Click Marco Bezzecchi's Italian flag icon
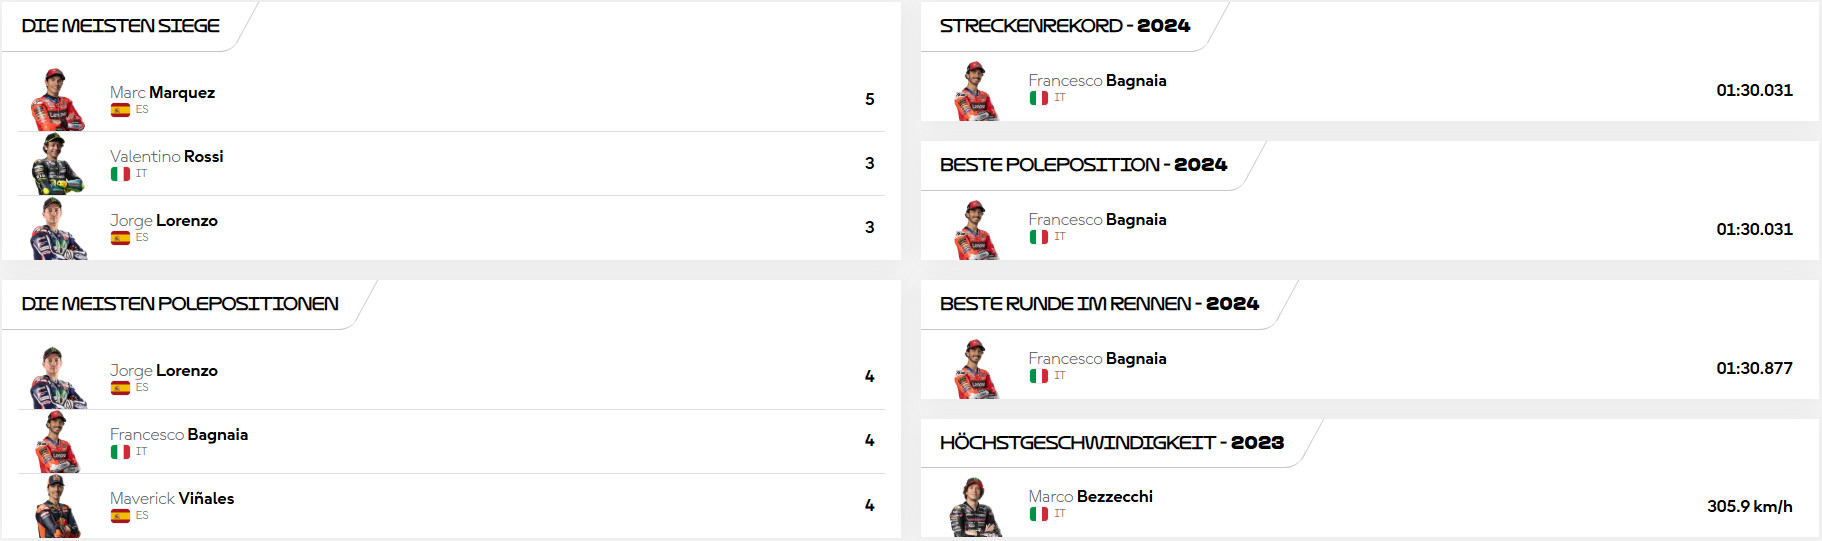The height and width of the screenshot is (541, 1822). click(1039, 514)
